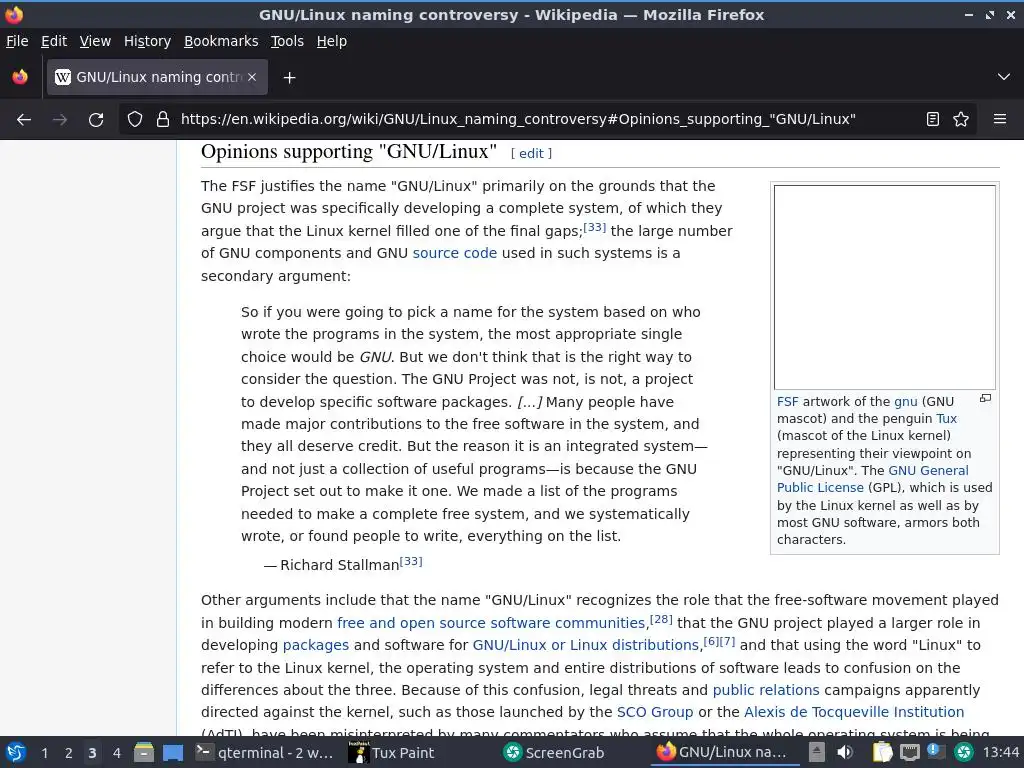This screenshot has height=768, width=1024.
Task: Switch to workspace 2
Action: [x=69, y=753]
